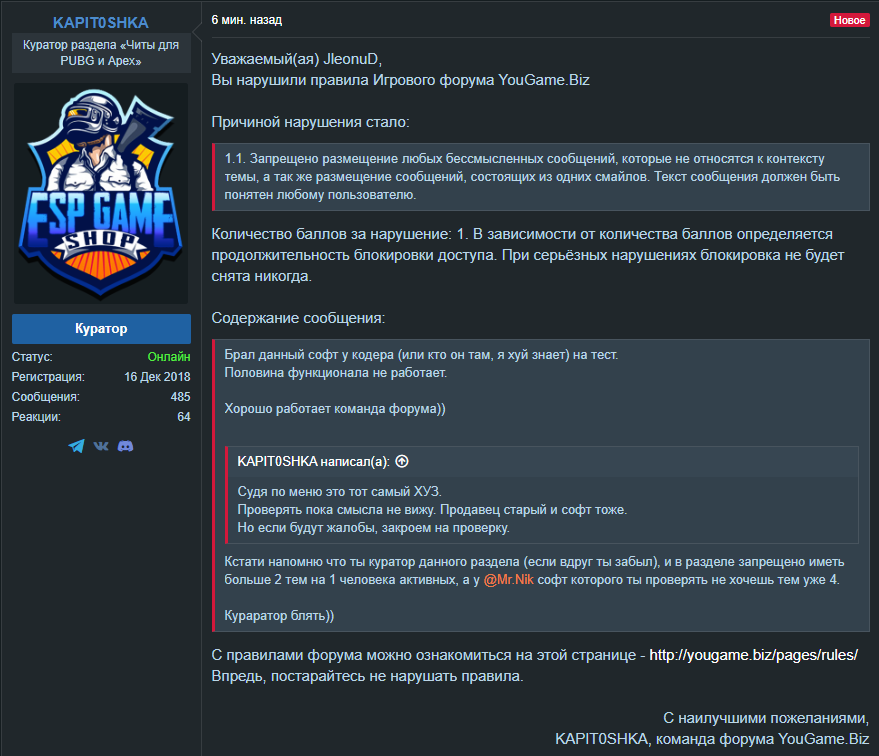
Task: Click the @Mr.Nik user mention
Action: 508,579
